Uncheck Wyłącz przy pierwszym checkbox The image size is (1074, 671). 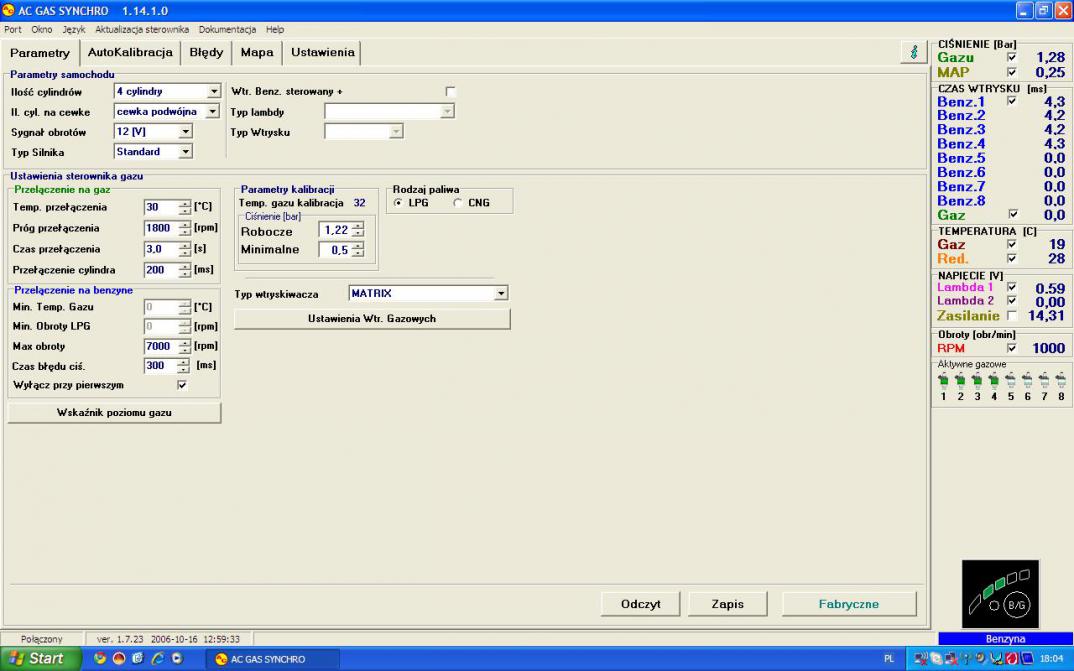182,385
